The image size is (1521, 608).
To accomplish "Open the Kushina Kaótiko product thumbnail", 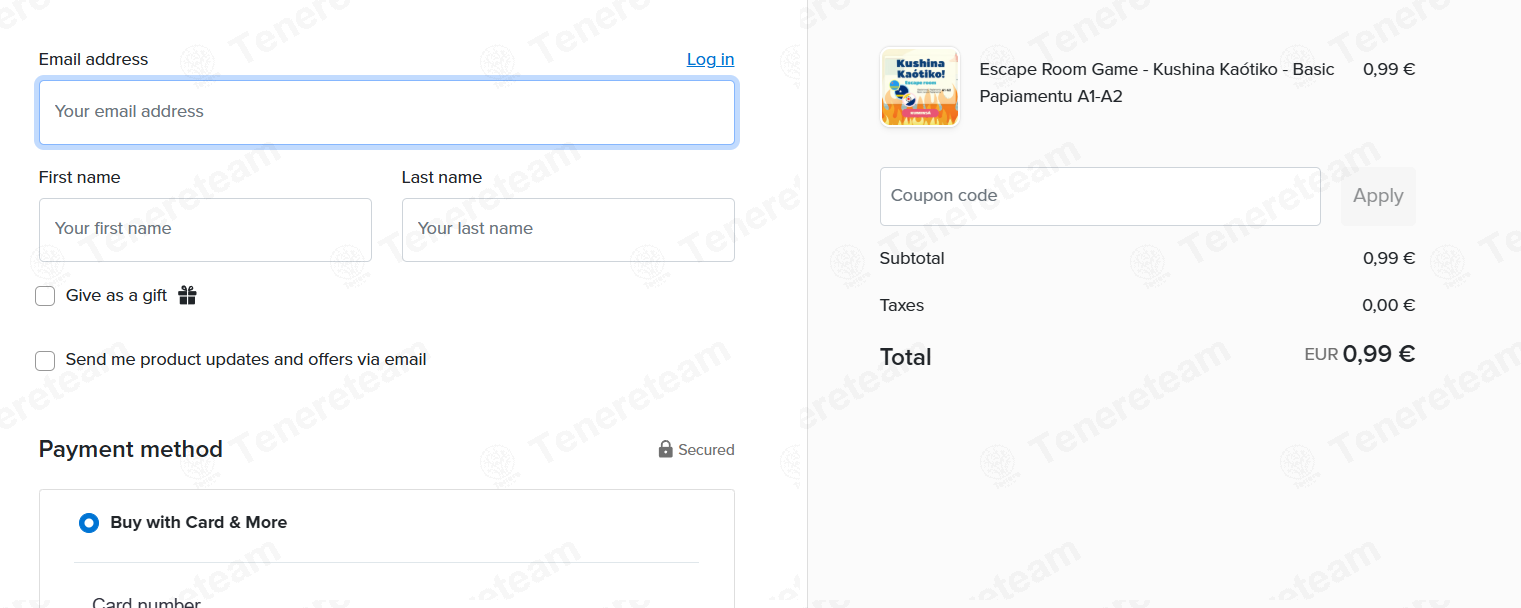I will click(x=920, y=87).
